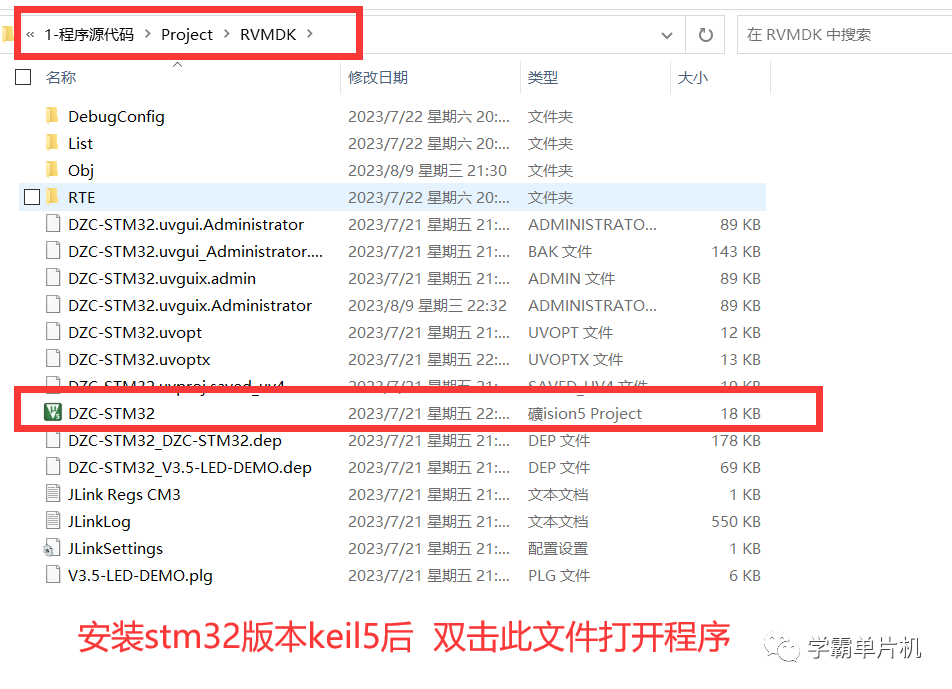This screenshot has width=952, height=689.
Task: Click the 配置设置 type cell
Action: click(558, 549)
